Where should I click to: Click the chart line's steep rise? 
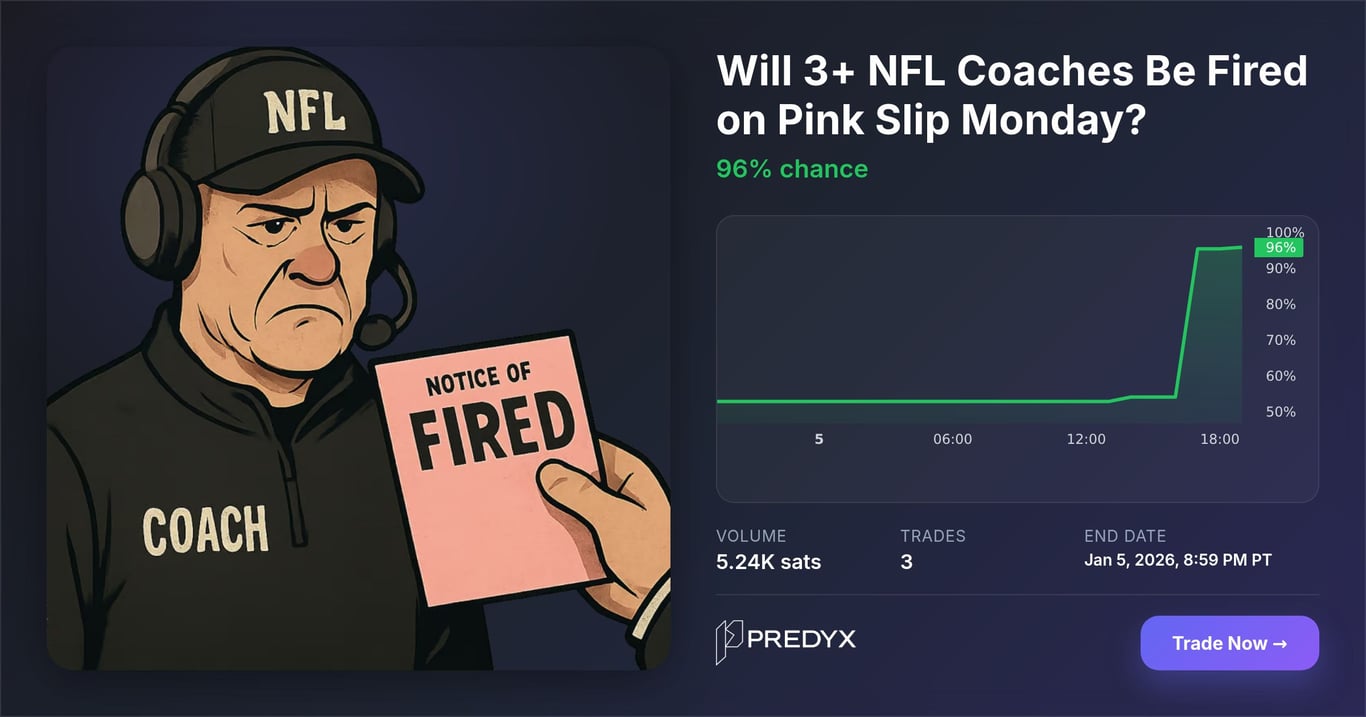(x=1186, y=320)
